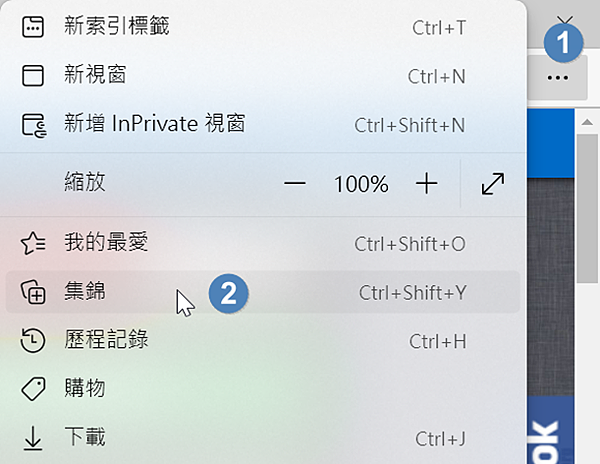
Task: Open 我的最愛 from the menu
Action: click(x=105, y=243)
